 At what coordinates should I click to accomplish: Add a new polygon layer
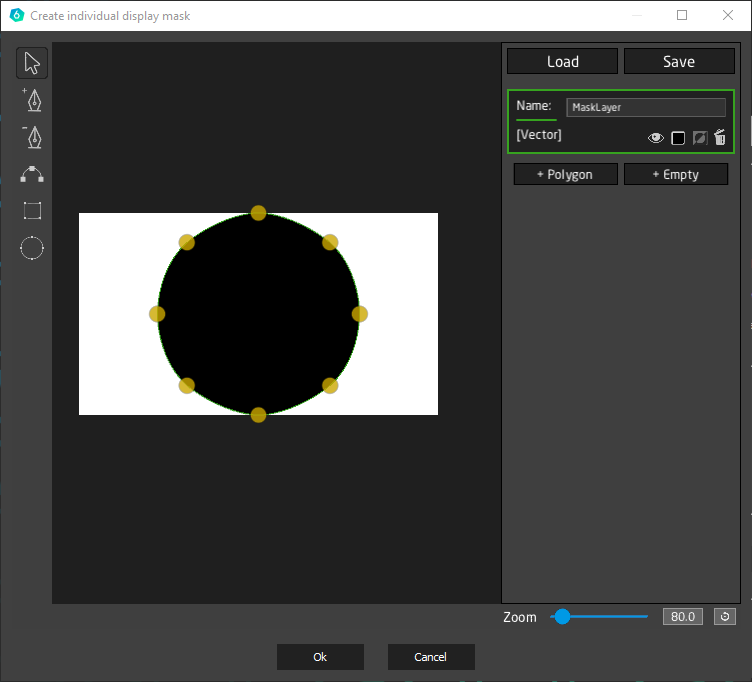[565, 174]
